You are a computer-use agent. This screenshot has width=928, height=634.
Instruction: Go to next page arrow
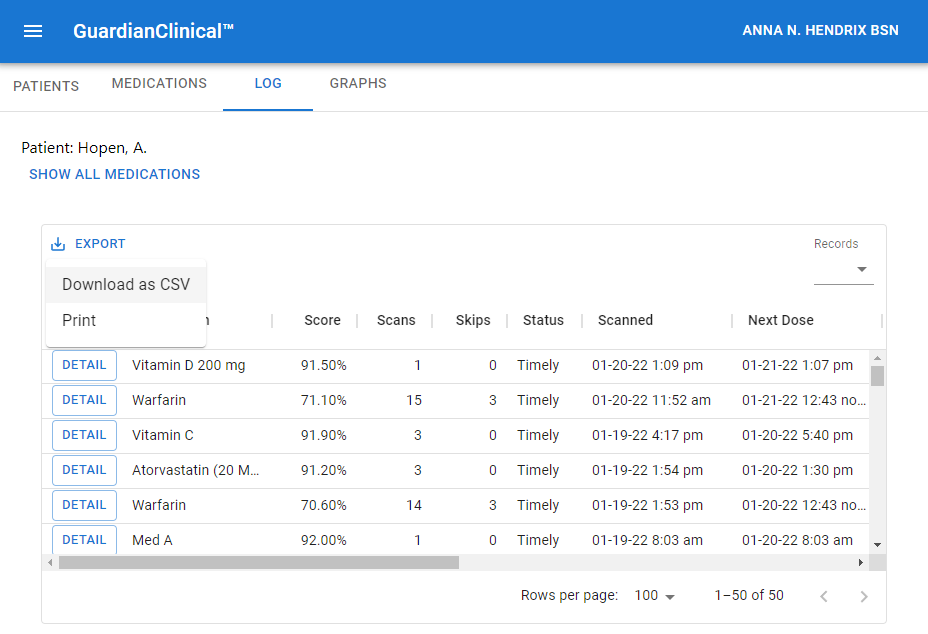[864, 596]
